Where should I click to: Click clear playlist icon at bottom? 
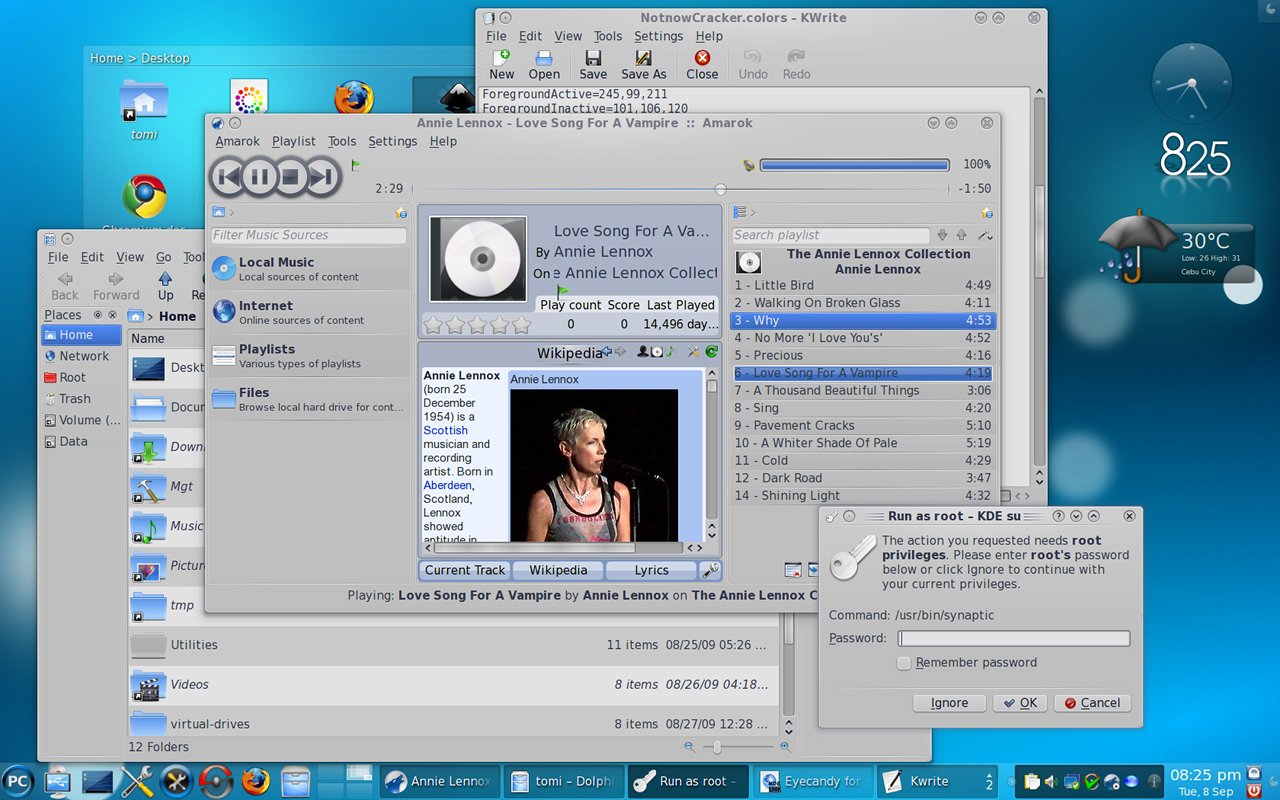[793, 570]
